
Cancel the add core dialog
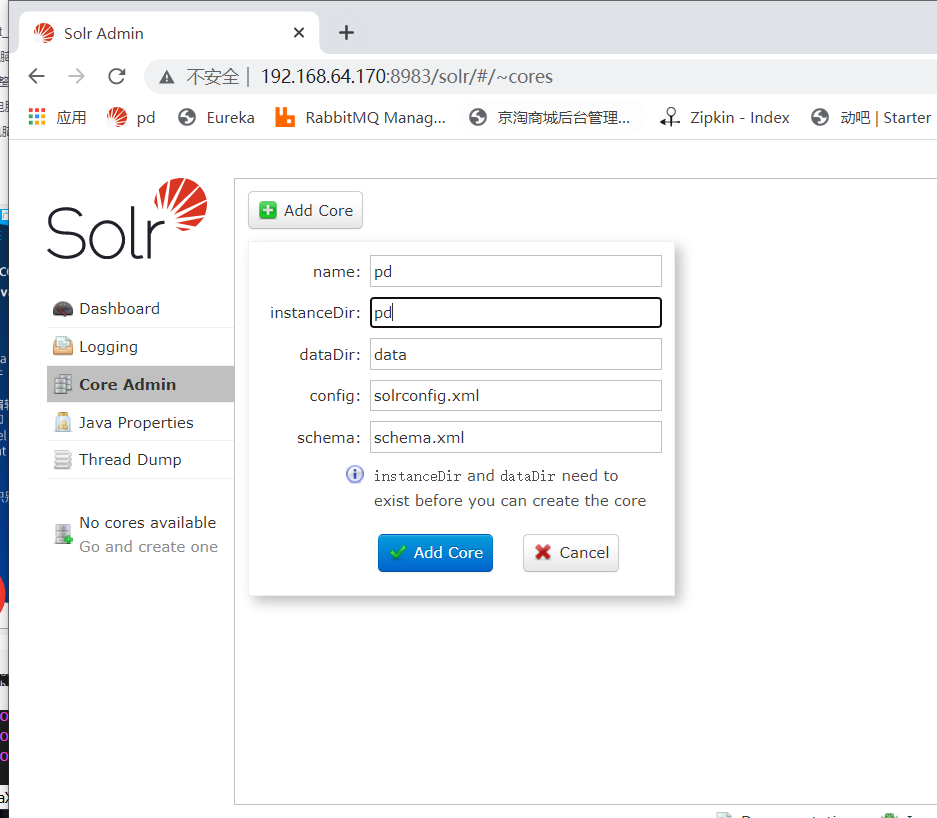(571, 553)
